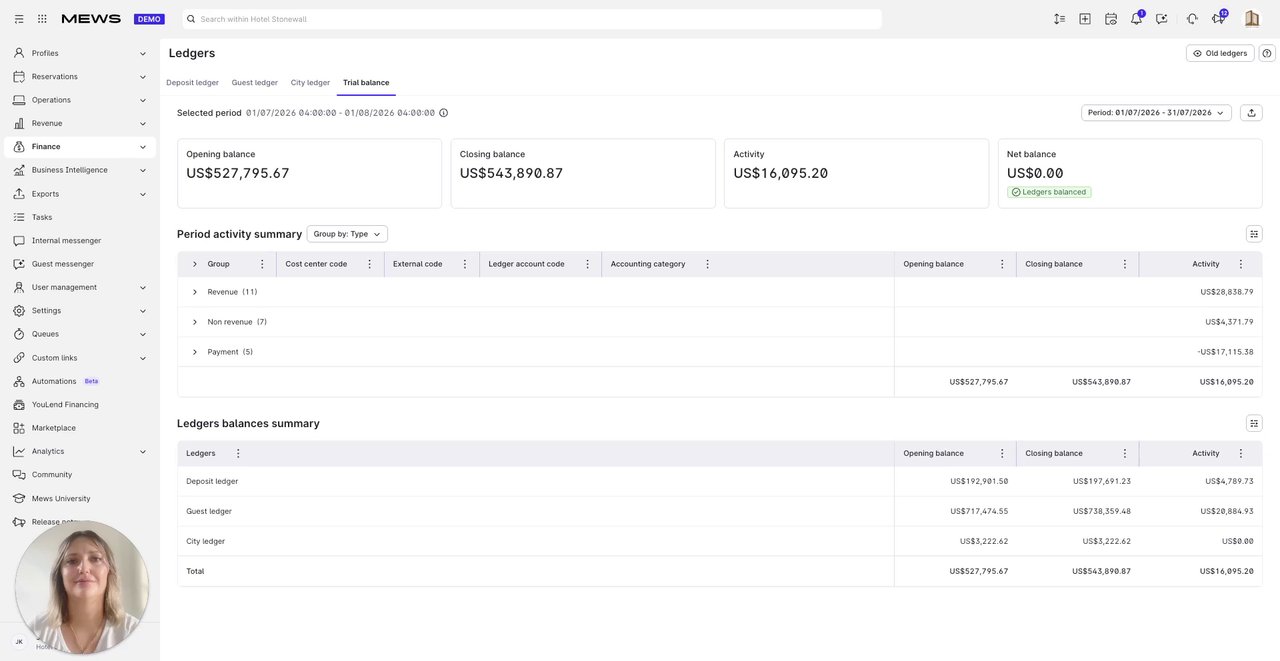Click the Search within Hotel Stonewall field

point(532,19)
